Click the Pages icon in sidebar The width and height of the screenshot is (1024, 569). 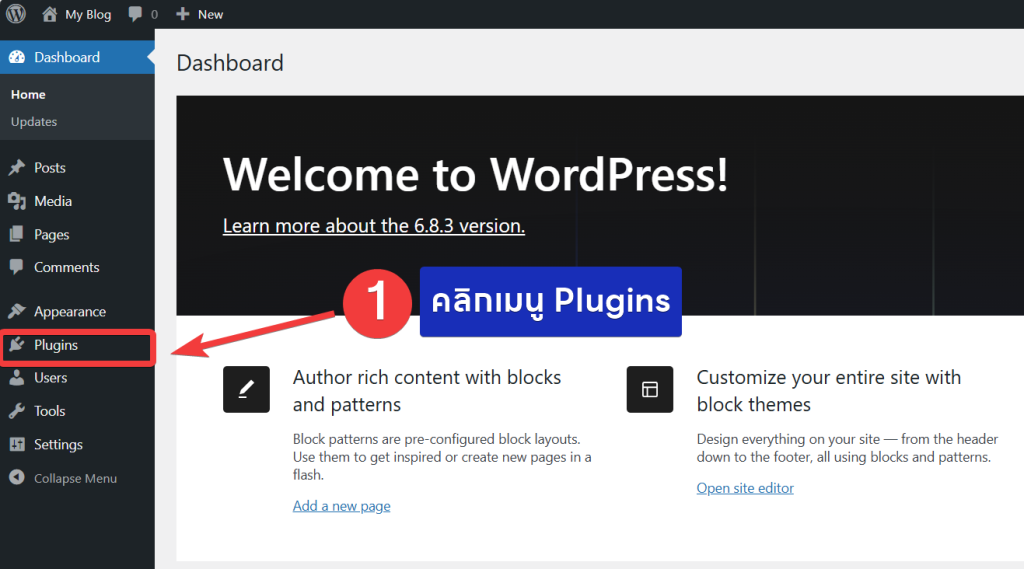pos(17,234)
